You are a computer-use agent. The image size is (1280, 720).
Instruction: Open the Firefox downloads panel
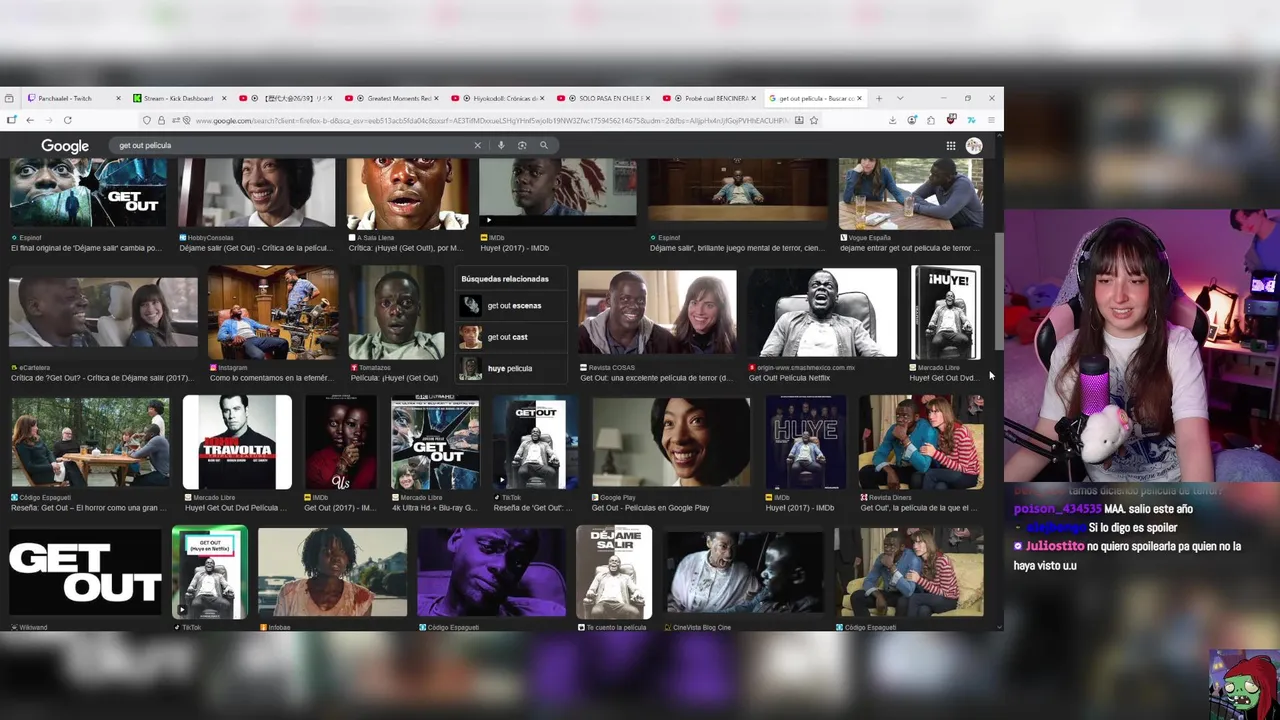tap(892, 120)
